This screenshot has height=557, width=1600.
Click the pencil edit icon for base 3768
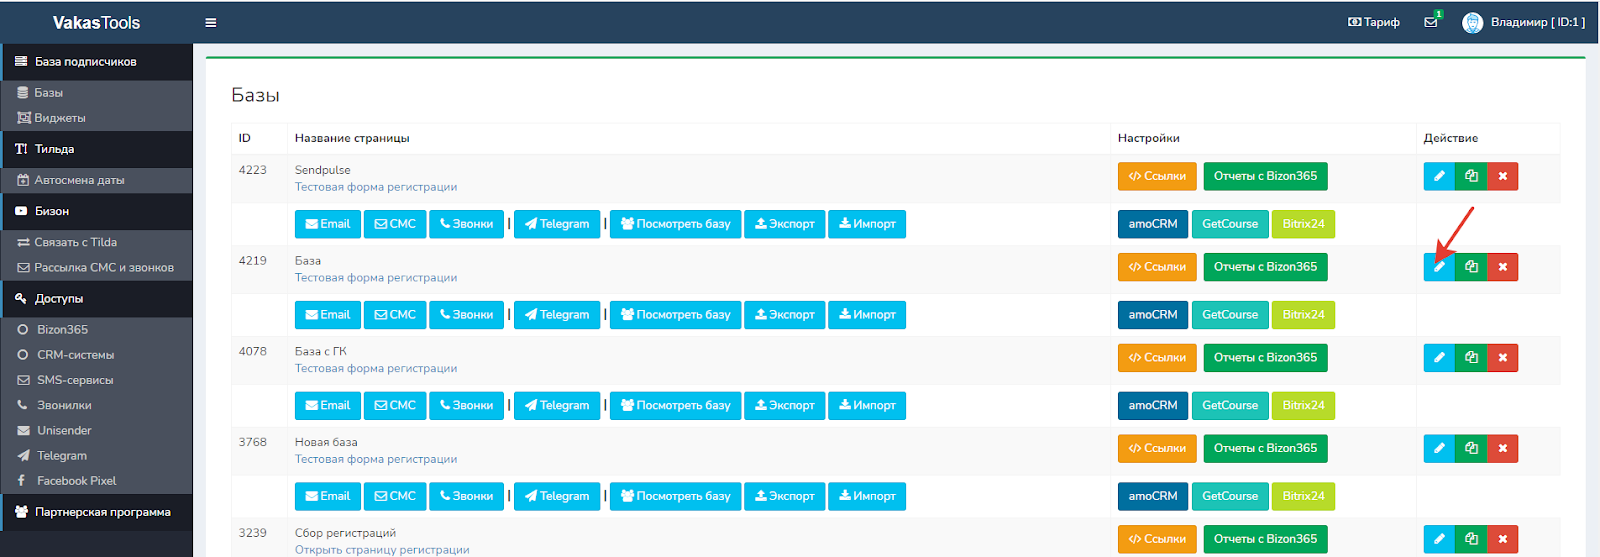click(1439, 448)
